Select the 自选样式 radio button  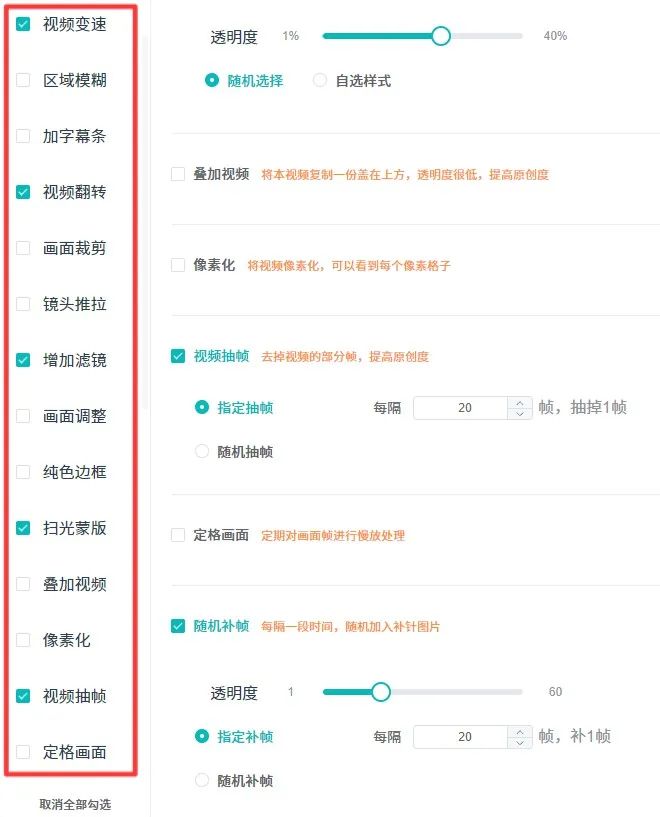319,80
